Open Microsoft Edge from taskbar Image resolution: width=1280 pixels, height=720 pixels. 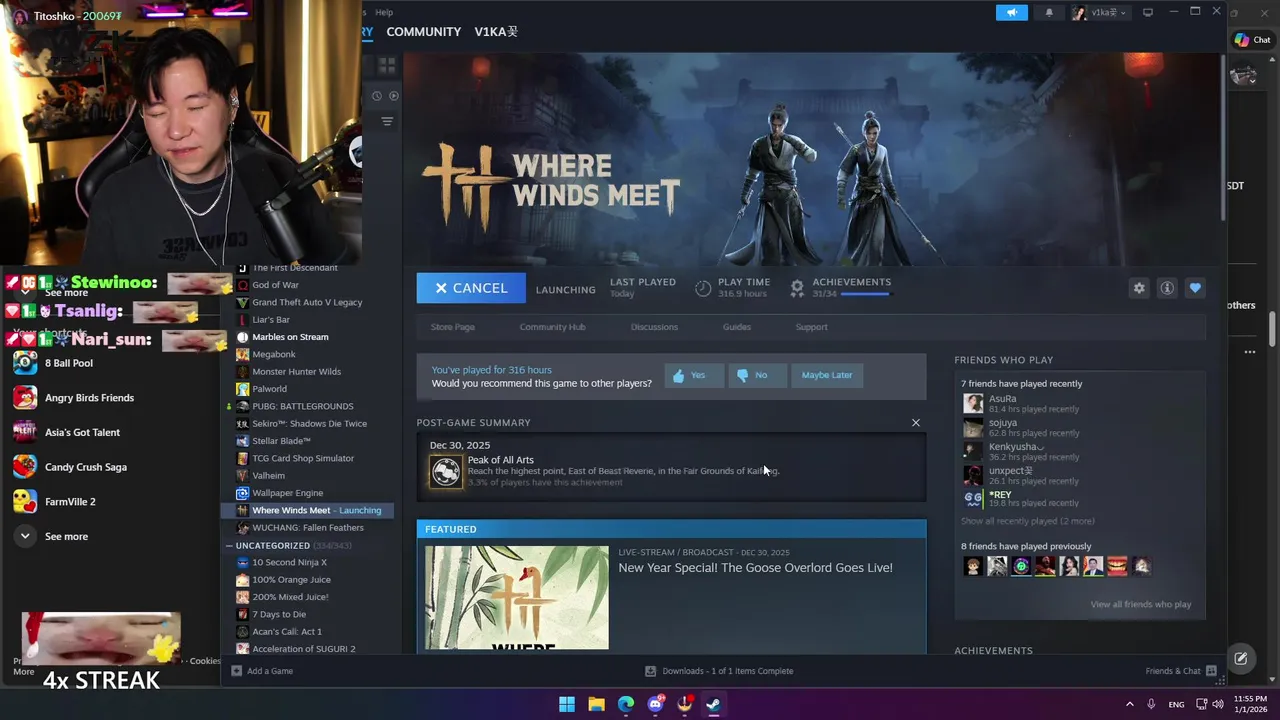pyautogui.click(x=626, y=704)
